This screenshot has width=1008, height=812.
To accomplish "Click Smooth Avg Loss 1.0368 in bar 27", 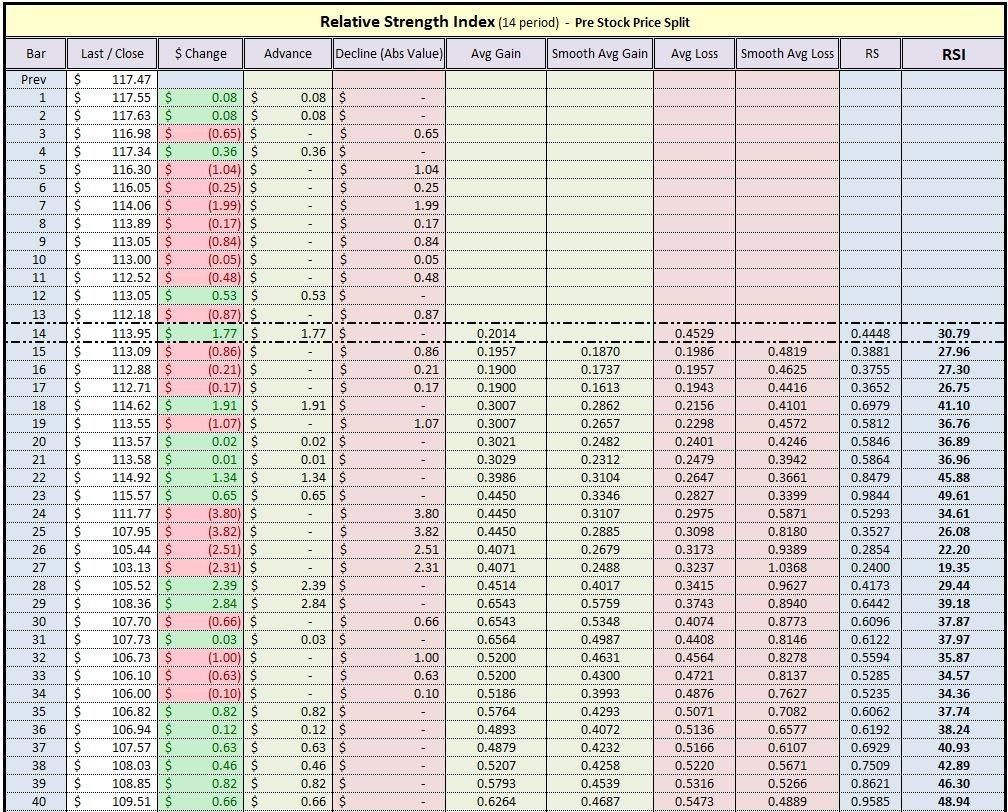I will [x=787, y=568].
